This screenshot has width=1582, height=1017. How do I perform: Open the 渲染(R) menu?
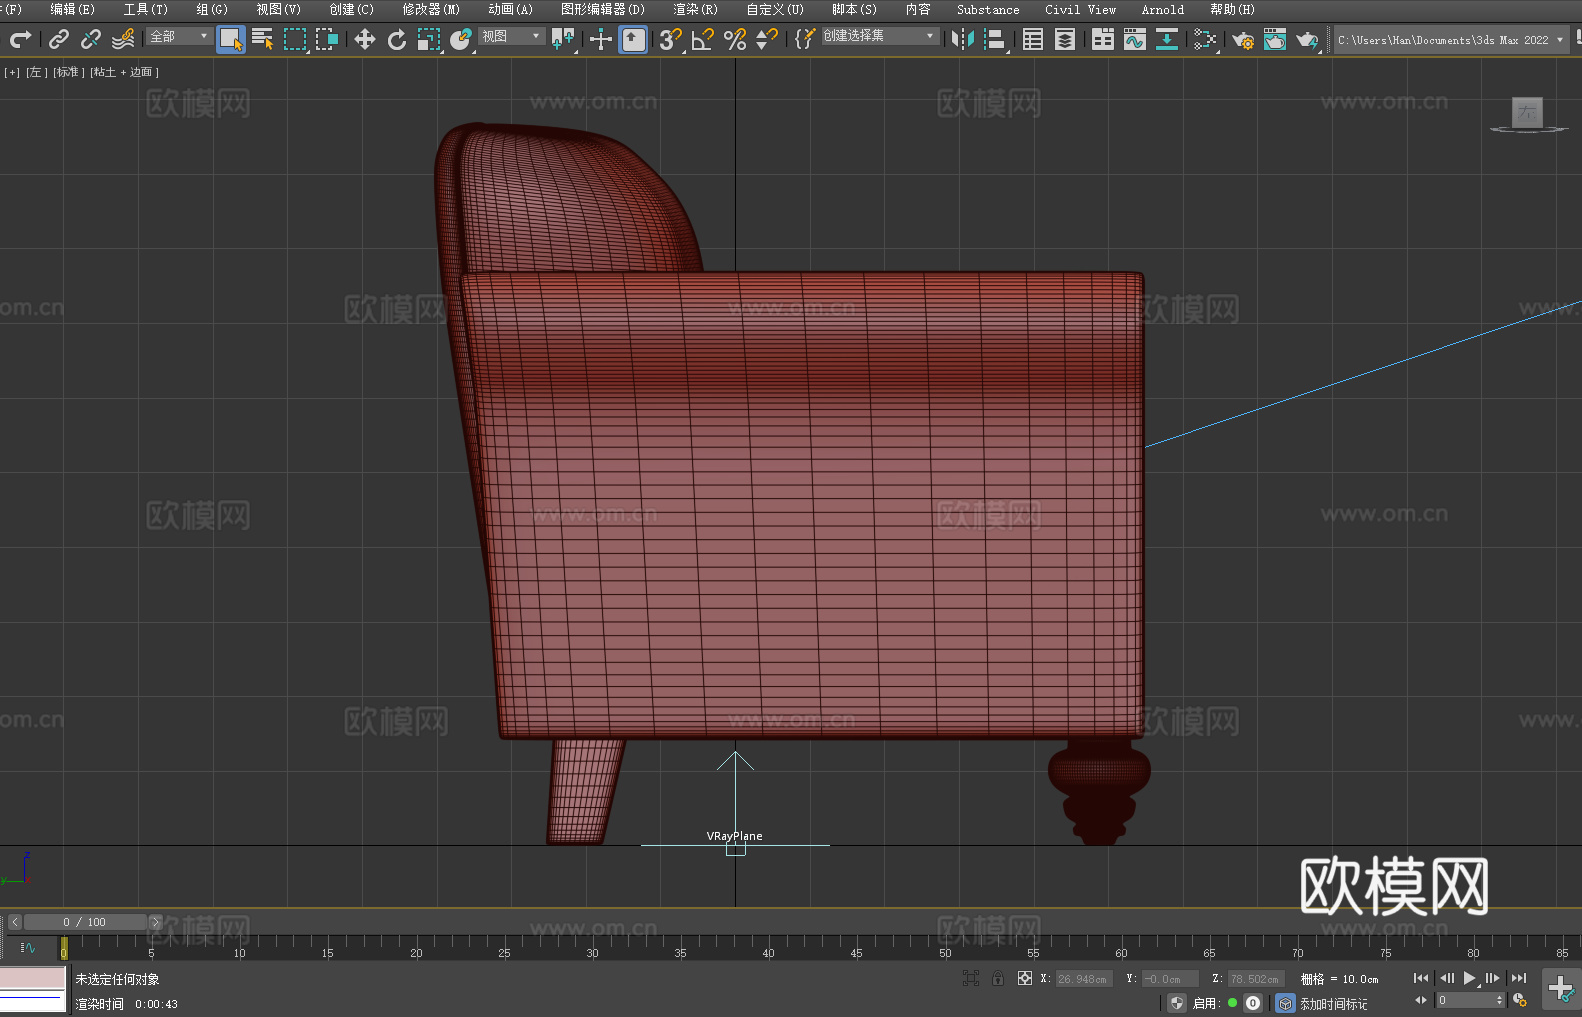tap(695, 9)
